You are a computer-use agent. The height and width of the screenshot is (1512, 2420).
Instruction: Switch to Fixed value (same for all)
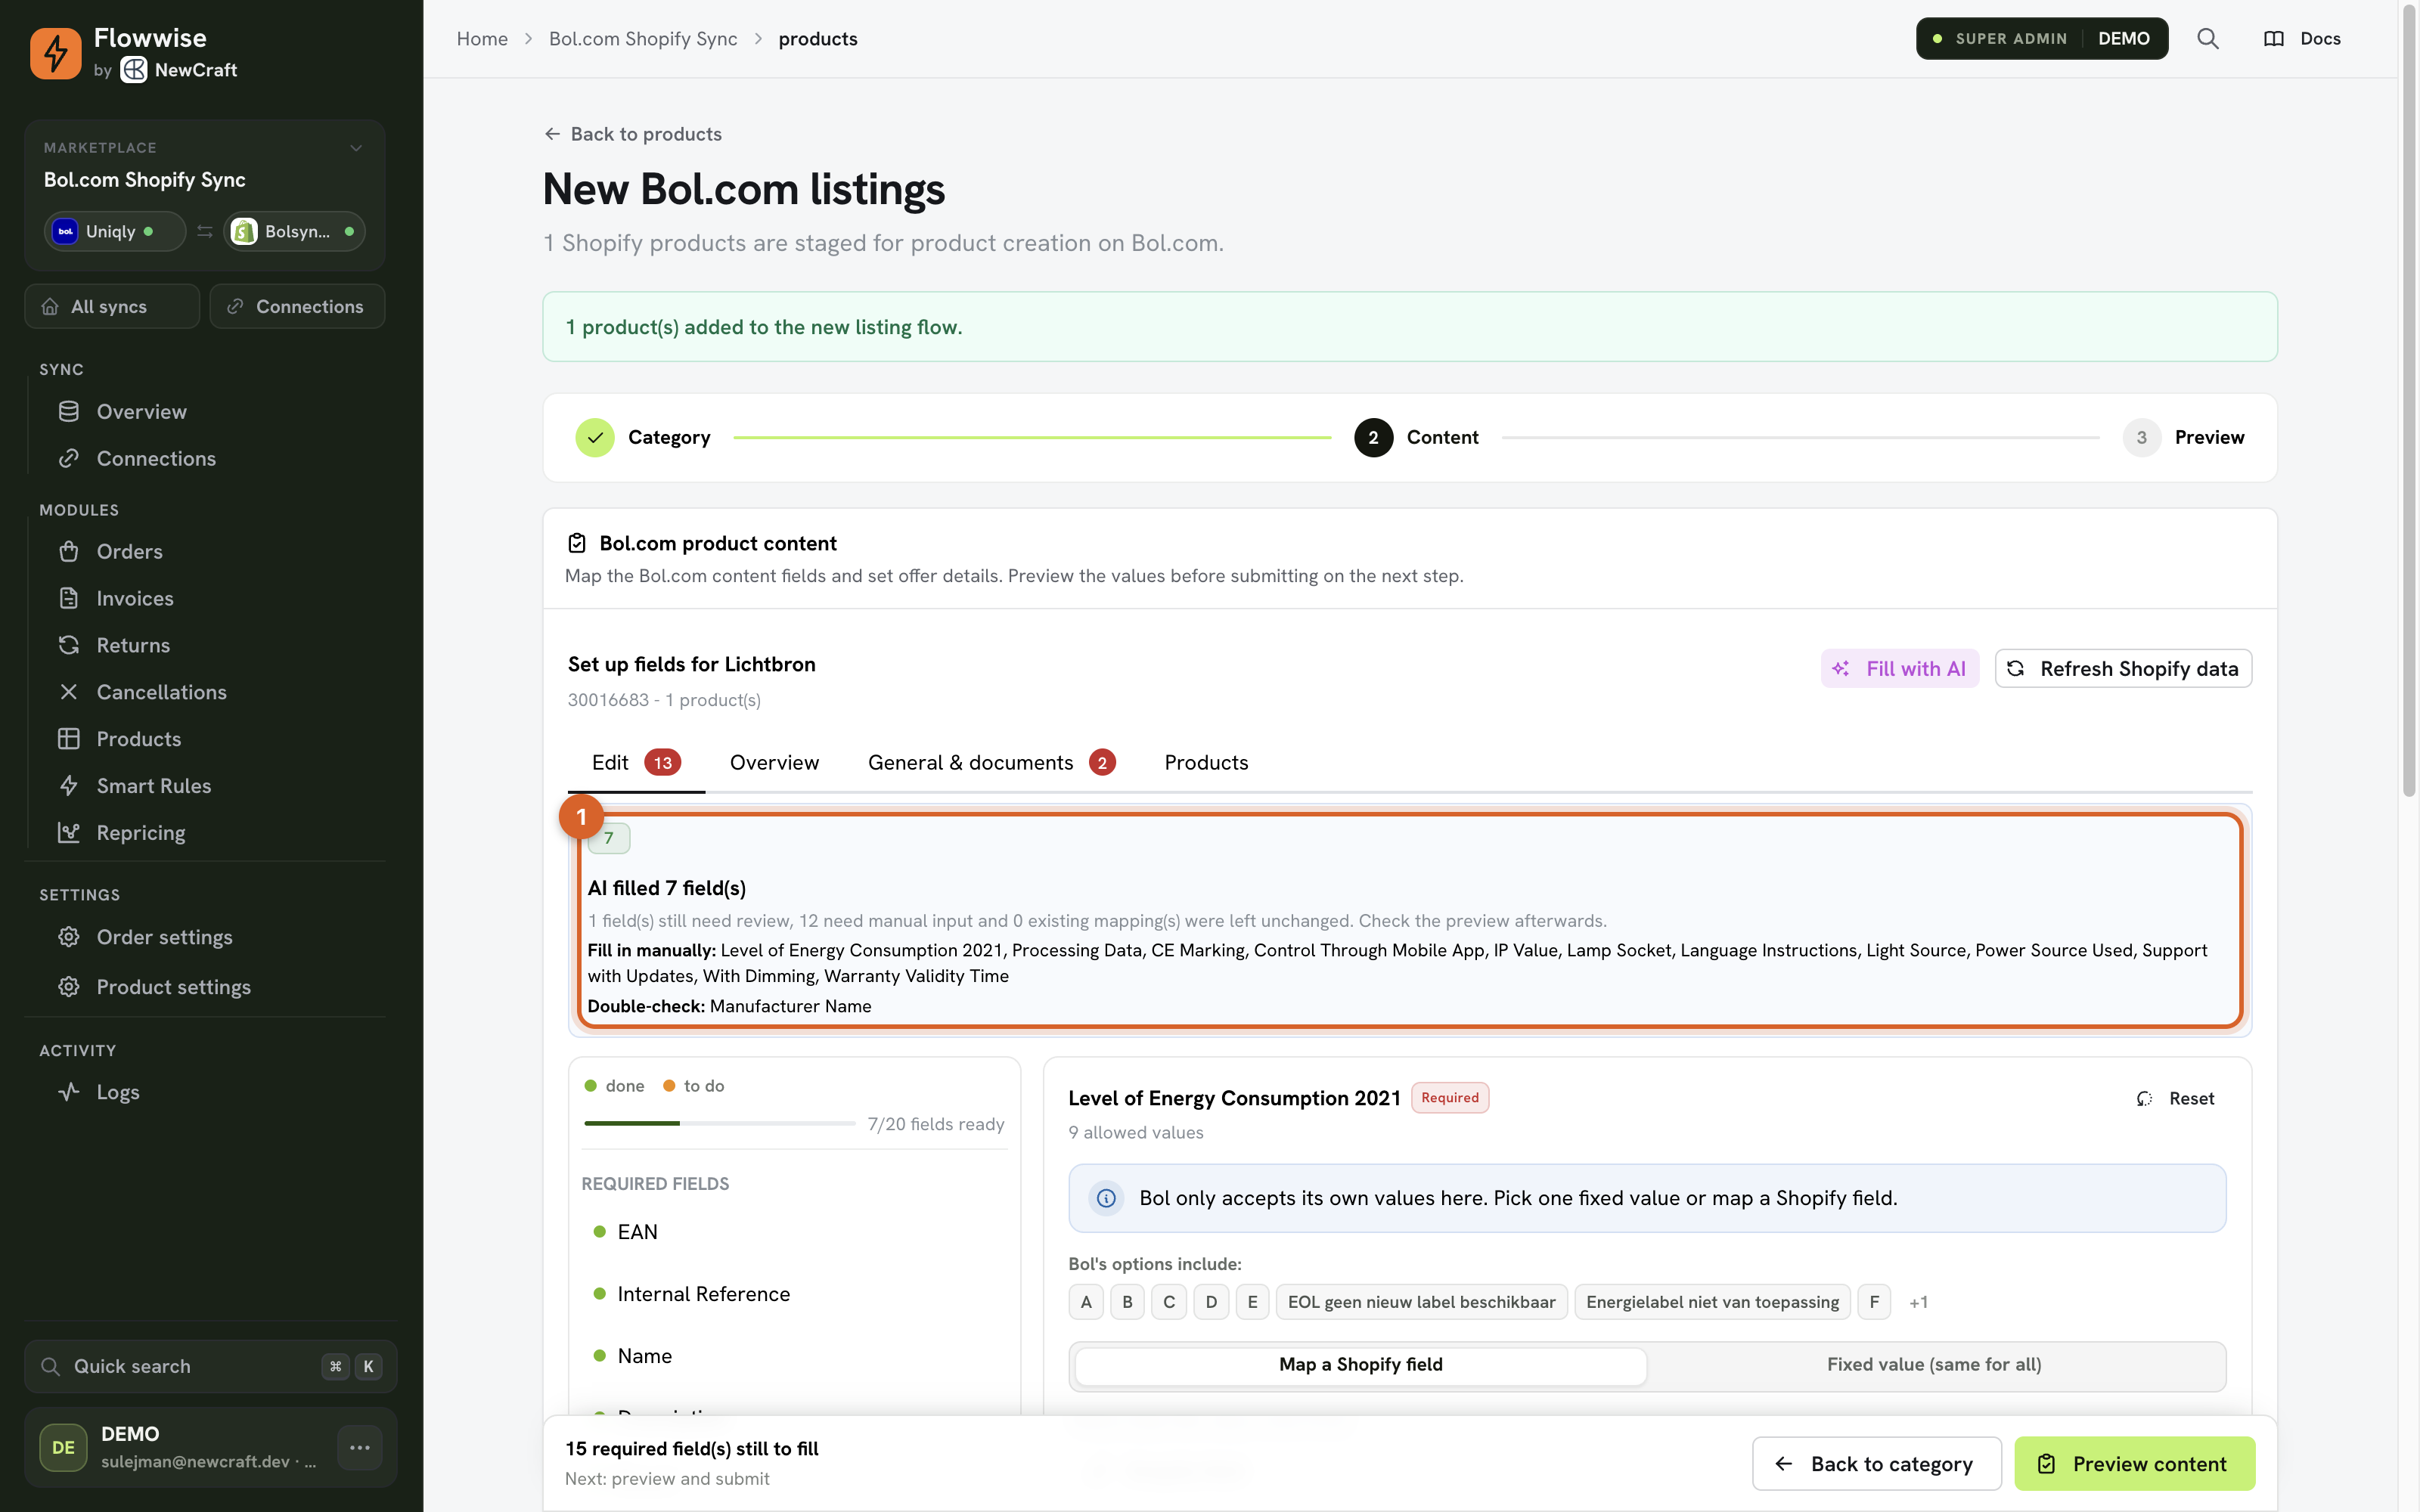[1934, 1365]
